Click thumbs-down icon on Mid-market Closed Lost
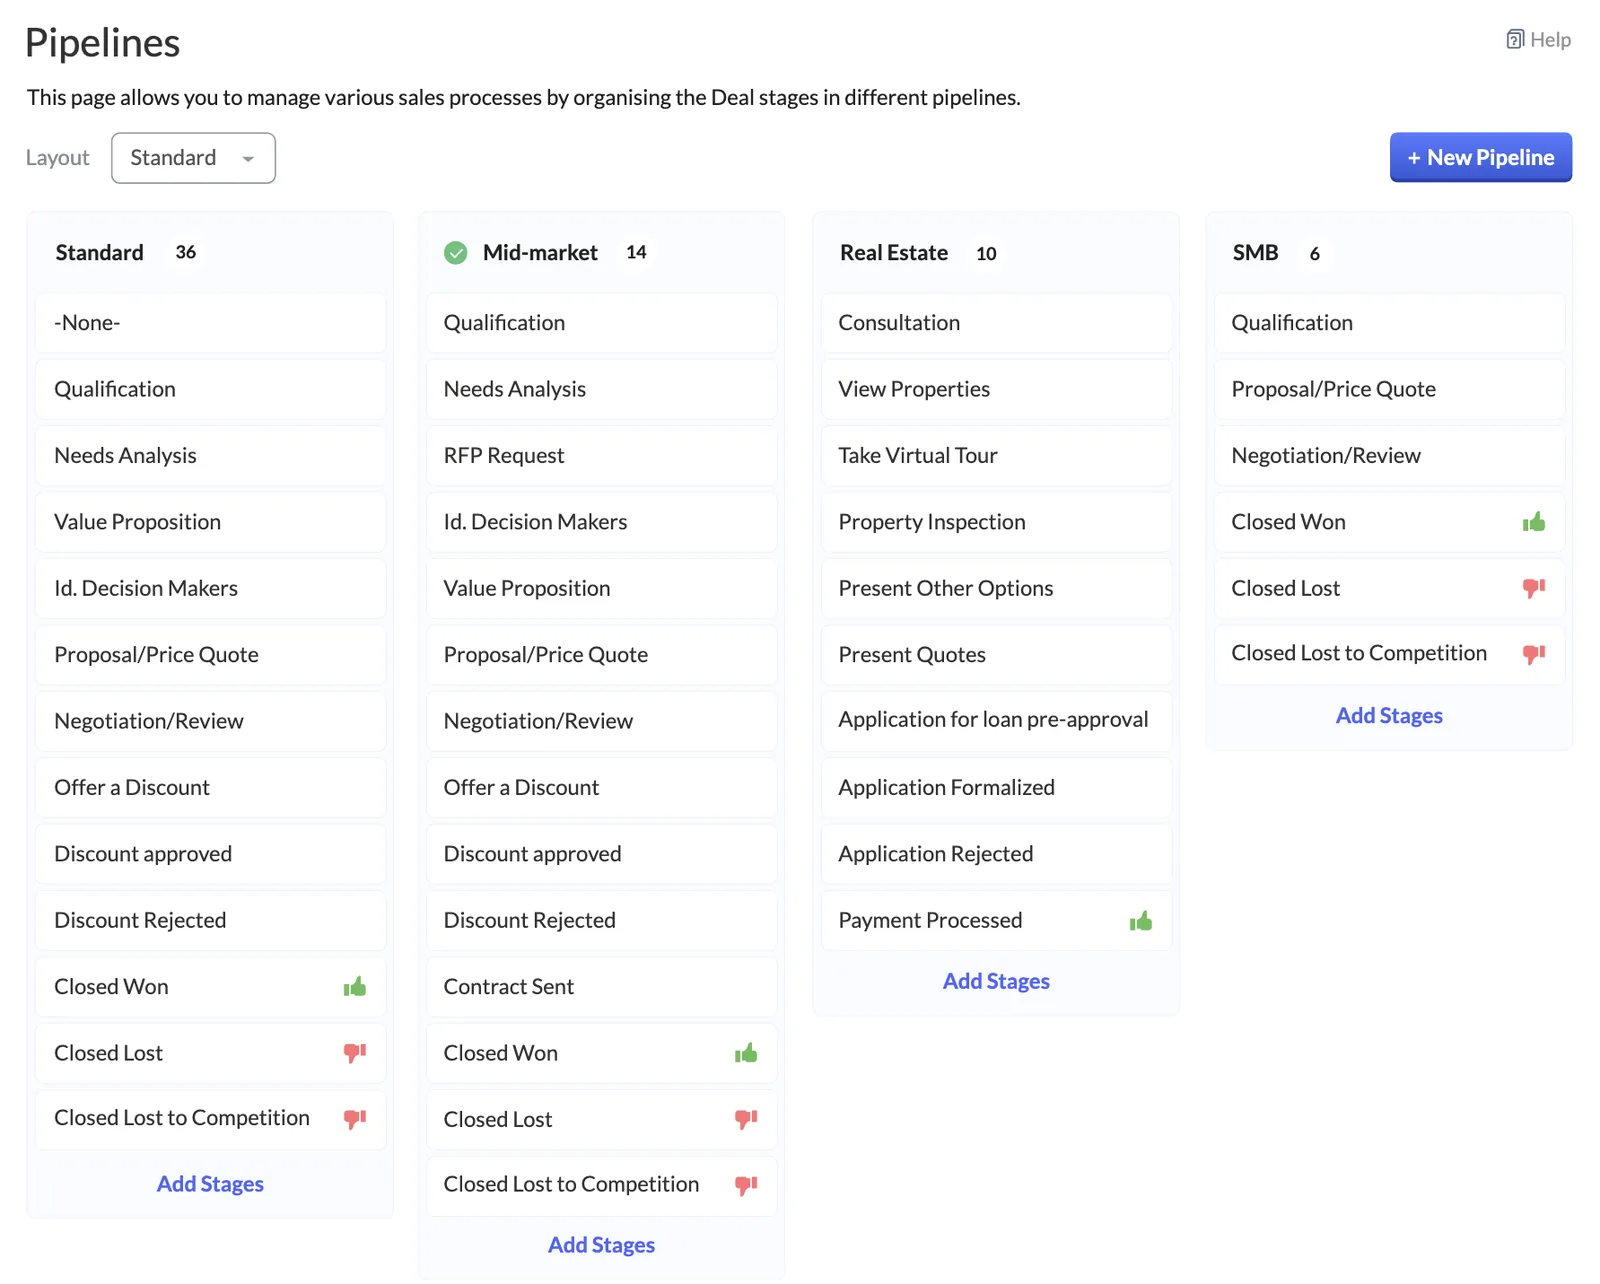 click(746, 1120)
